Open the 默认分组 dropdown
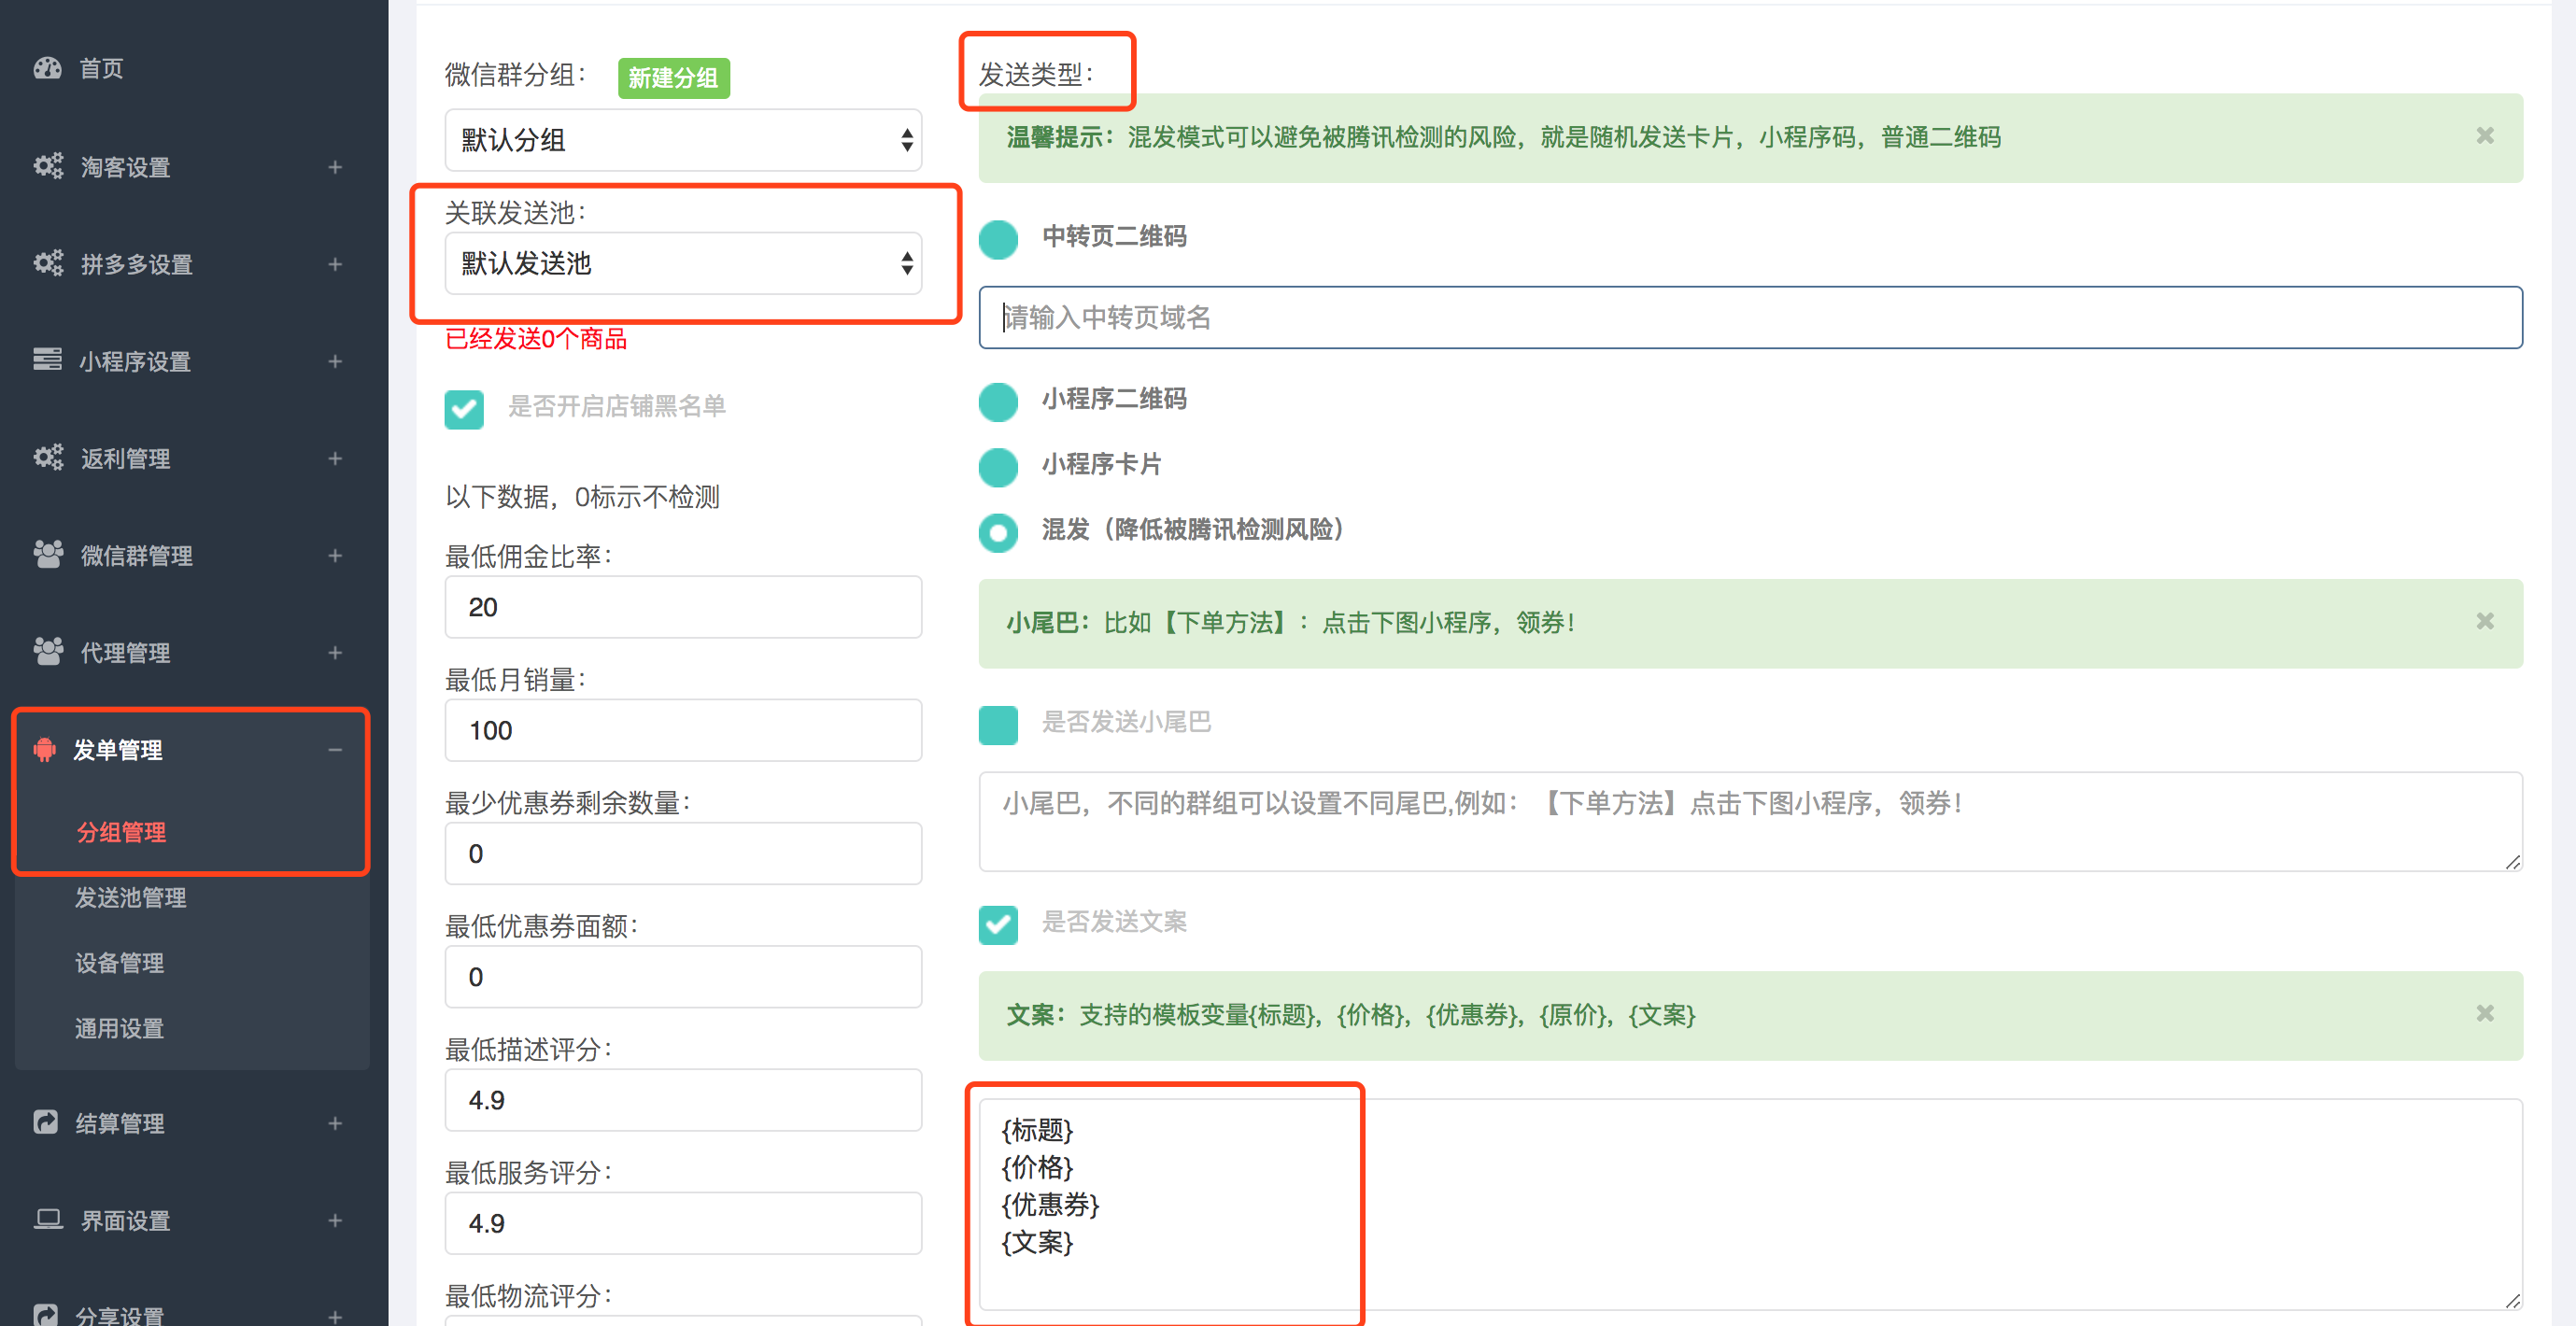Screen dimensions: 2576x1326 (x=682, y=140)
